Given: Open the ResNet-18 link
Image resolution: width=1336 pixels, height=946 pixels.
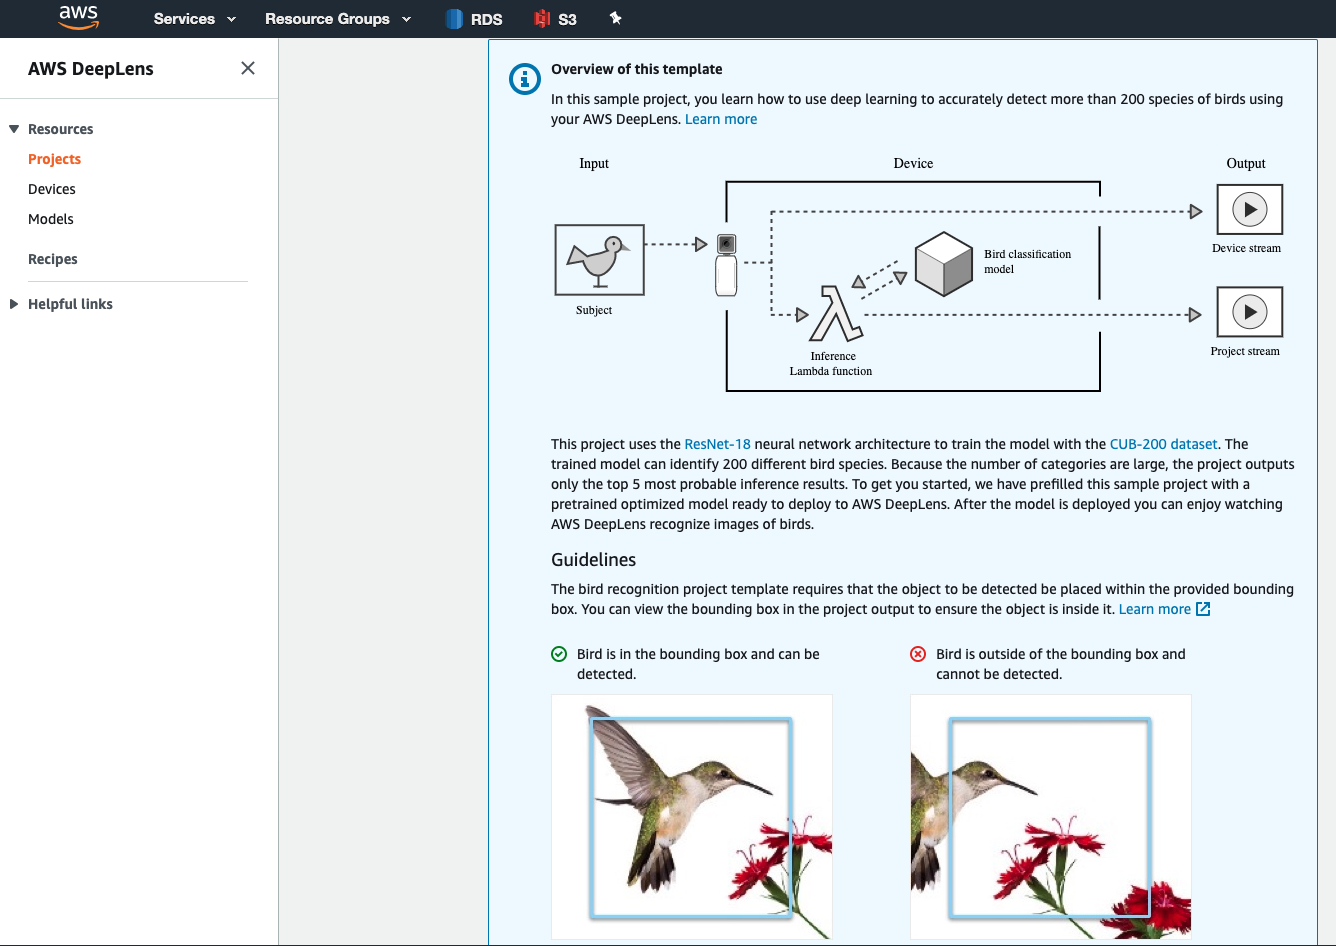Looking at the screenshot, I should pyautogui.click(x=717, y=444).
